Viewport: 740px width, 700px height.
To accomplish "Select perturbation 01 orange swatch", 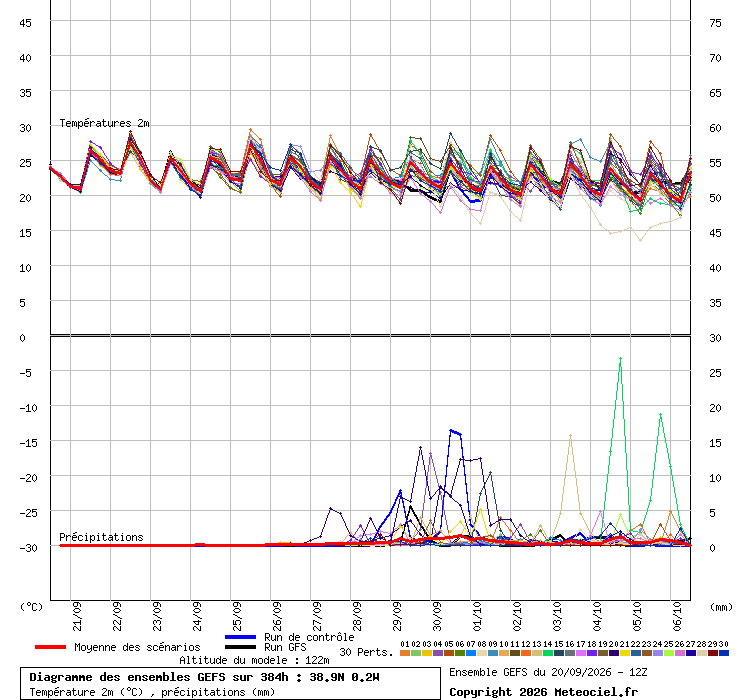I will pyautogui.click(x=405, y=653).
